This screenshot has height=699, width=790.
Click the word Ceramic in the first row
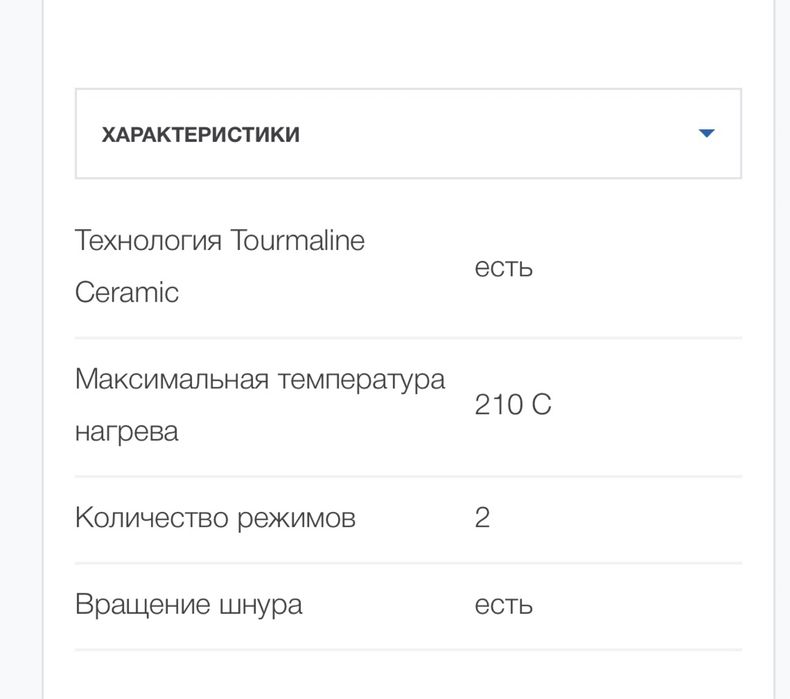(x=127, y=293)
